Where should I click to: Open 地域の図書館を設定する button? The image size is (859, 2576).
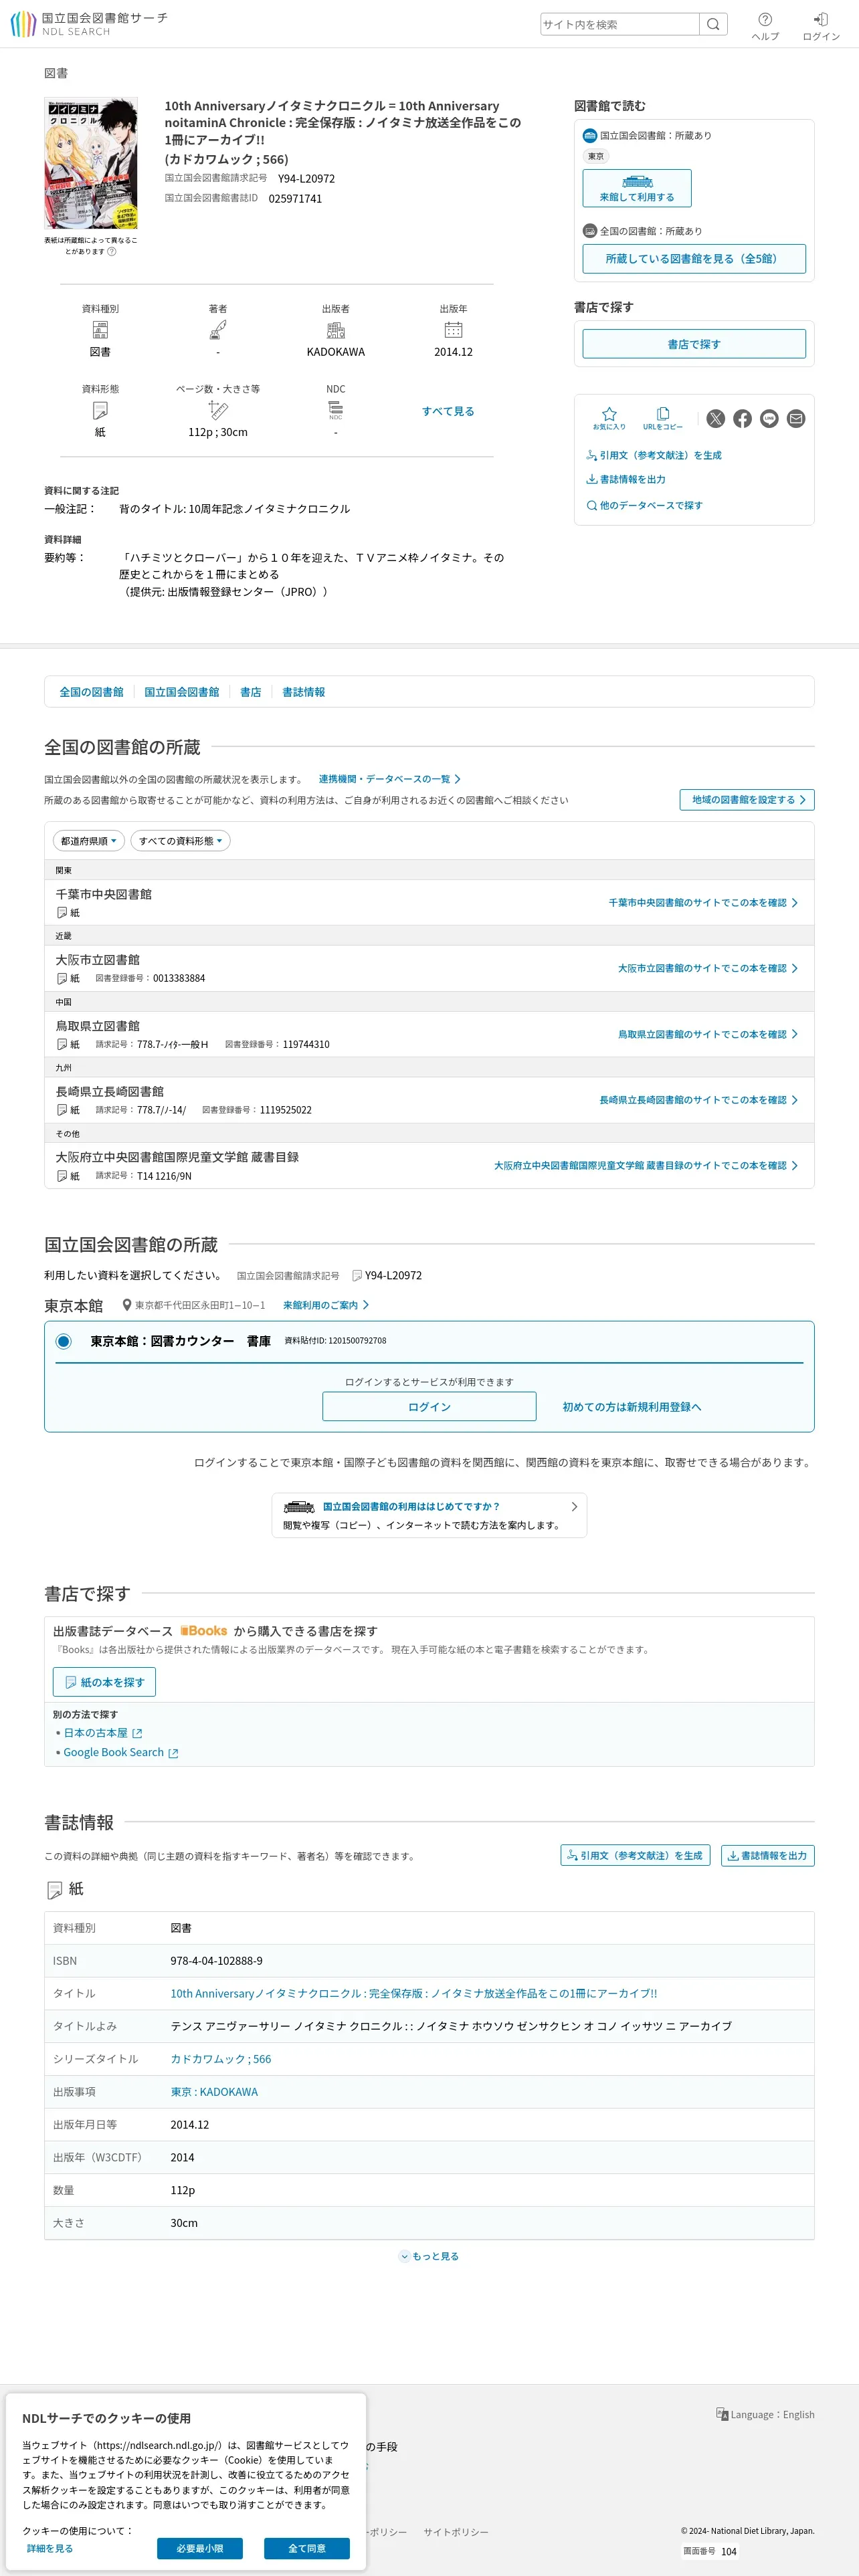(747, 800)
